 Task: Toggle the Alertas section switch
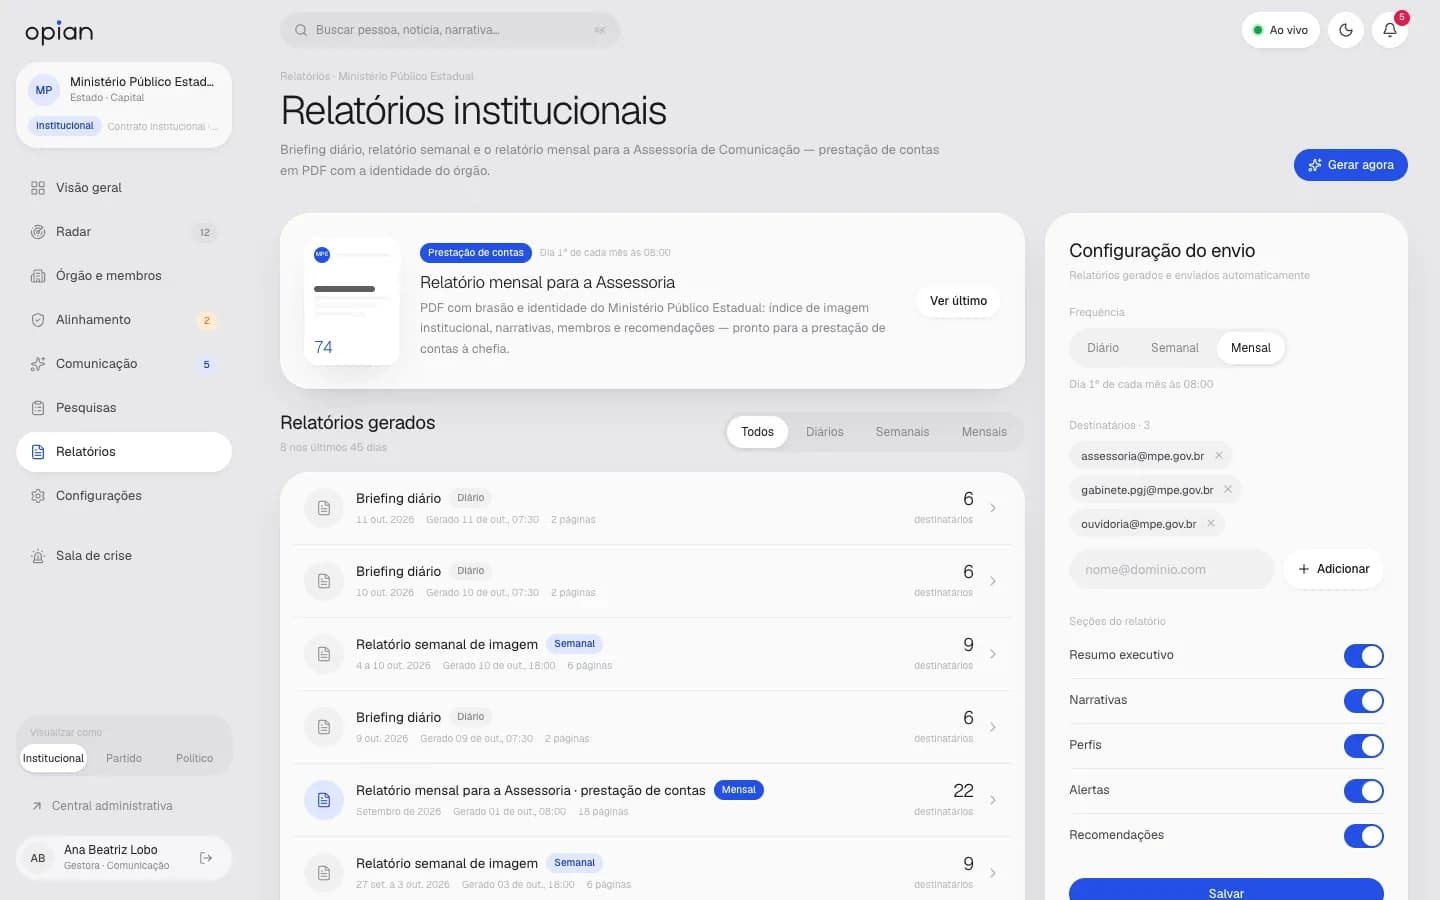[x=1364, y=791]
